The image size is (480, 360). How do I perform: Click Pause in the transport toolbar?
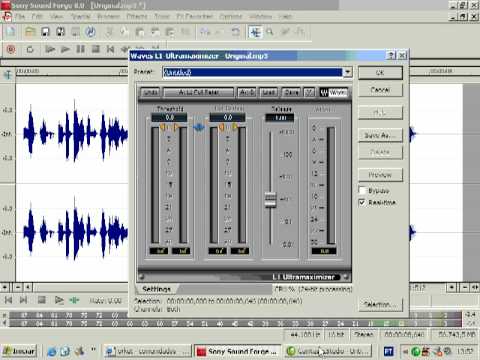point(80,49)
